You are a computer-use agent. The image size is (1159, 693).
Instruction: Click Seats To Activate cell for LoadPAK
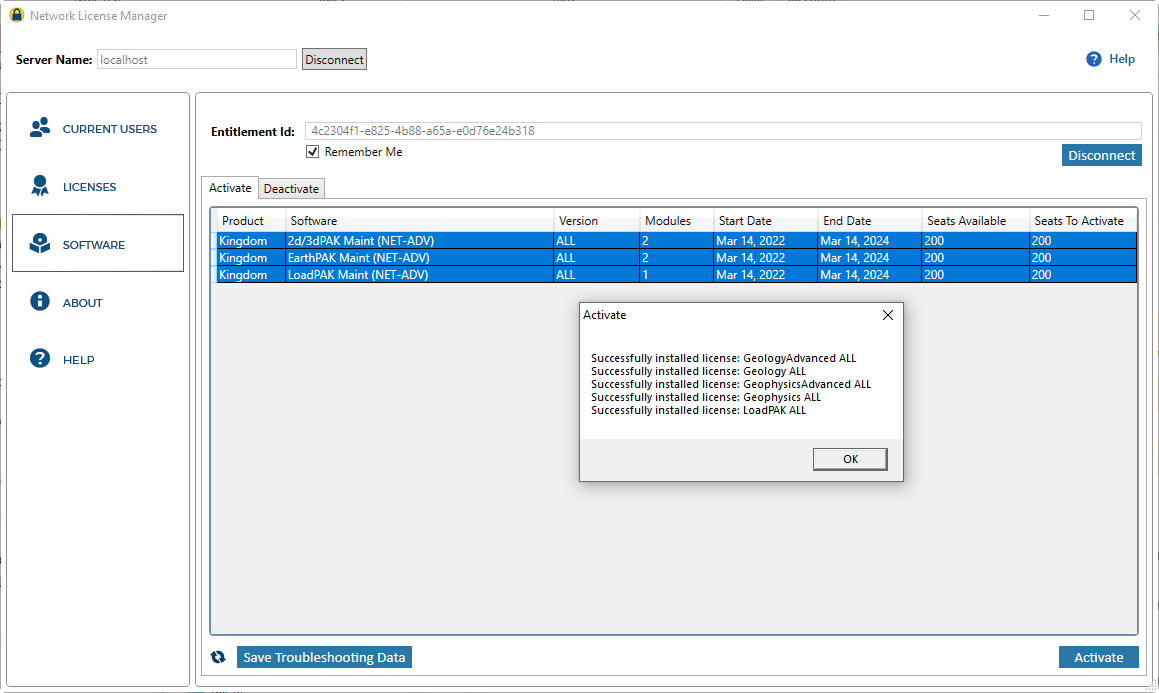(1083, 274)
